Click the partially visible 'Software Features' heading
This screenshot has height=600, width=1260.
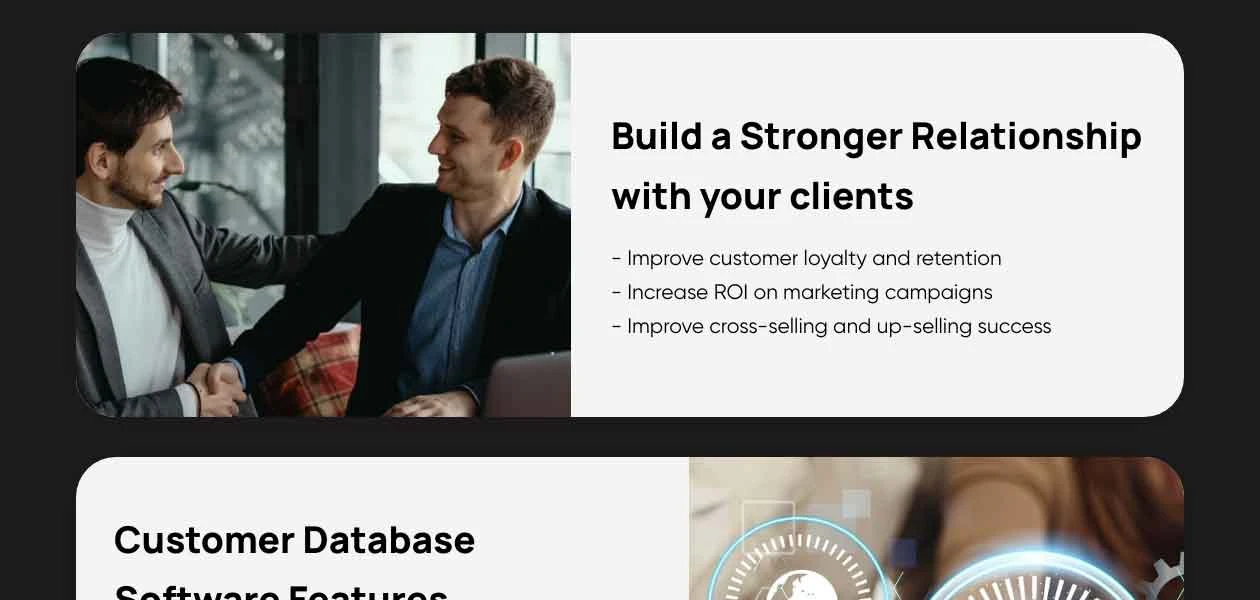(x=281, y=591)
